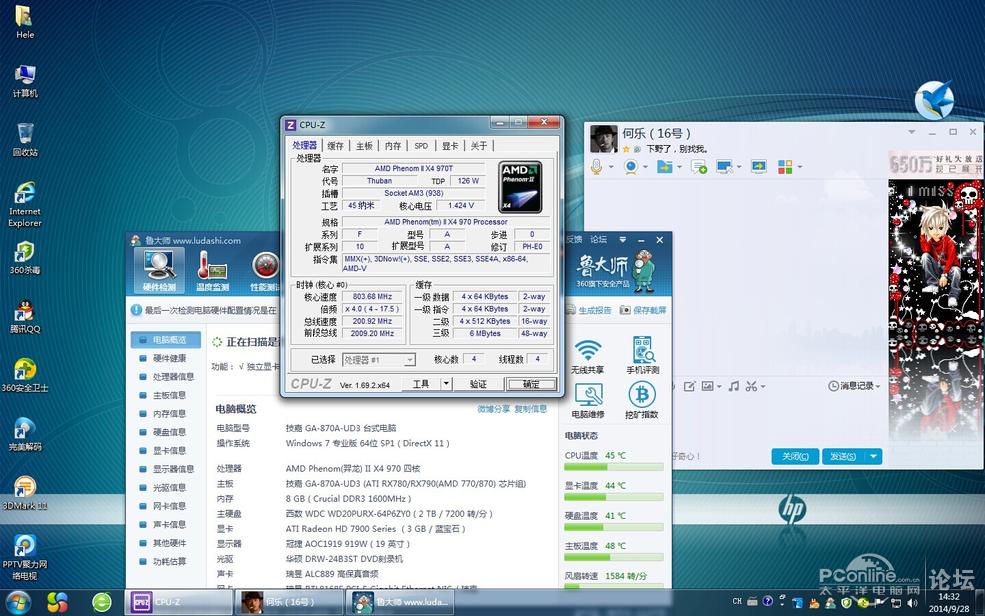Click the screen share icon with yellow arrow

pos(759,166)
